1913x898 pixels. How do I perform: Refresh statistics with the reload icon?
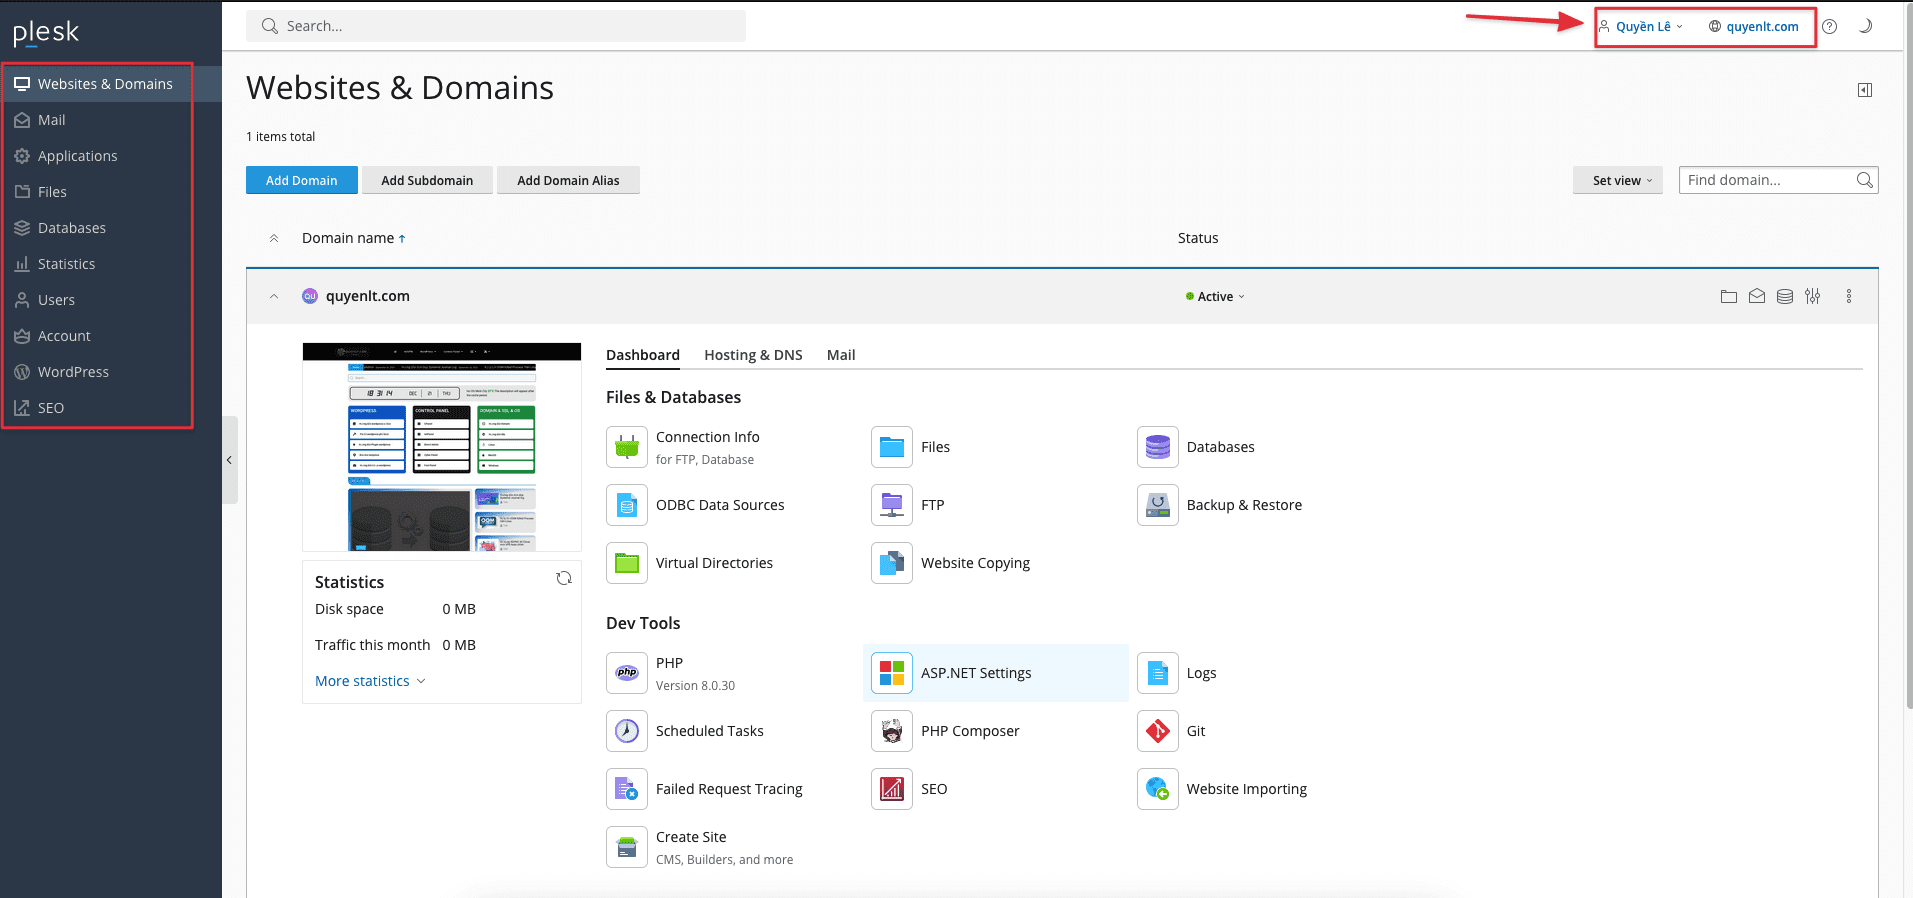564,578
